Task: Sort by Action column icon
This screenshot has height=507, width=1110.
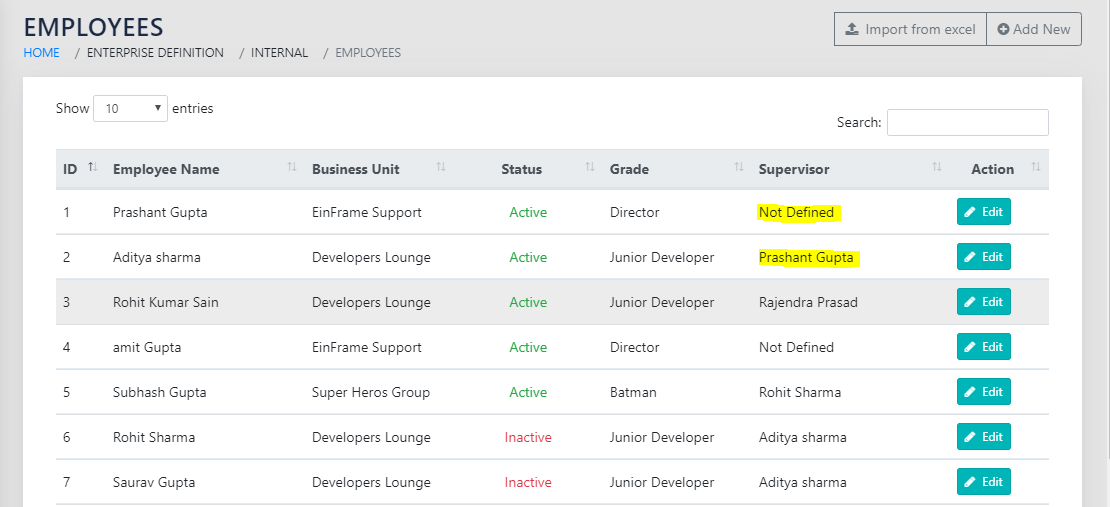Action: point(1036,167)
